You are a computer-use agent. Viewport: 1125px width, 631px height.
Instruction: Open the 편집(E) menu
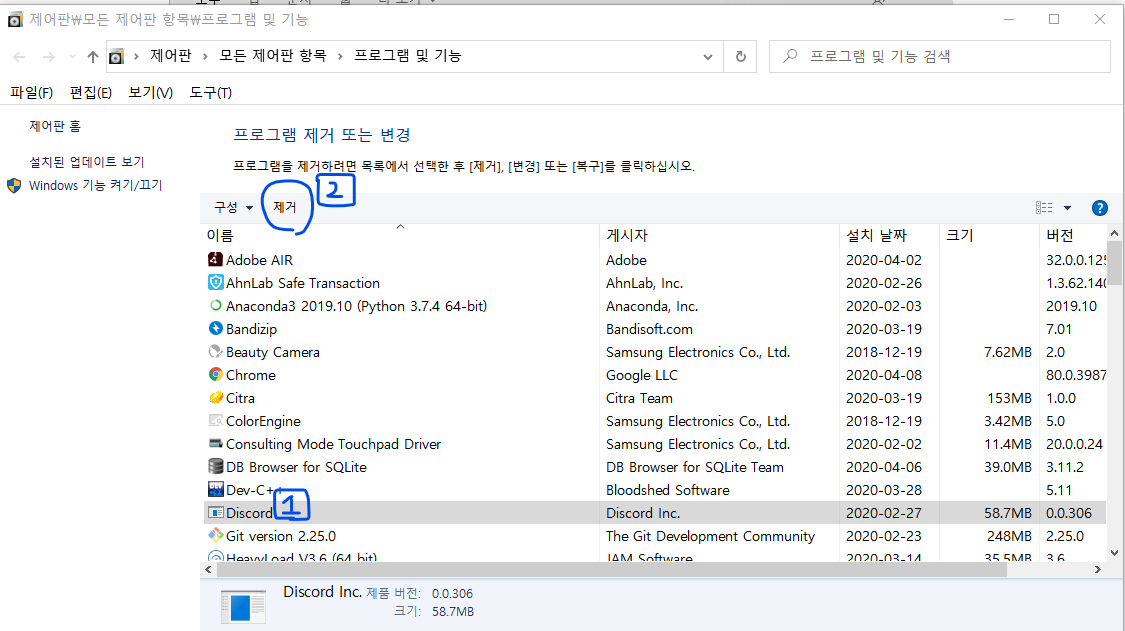point(90,93)
